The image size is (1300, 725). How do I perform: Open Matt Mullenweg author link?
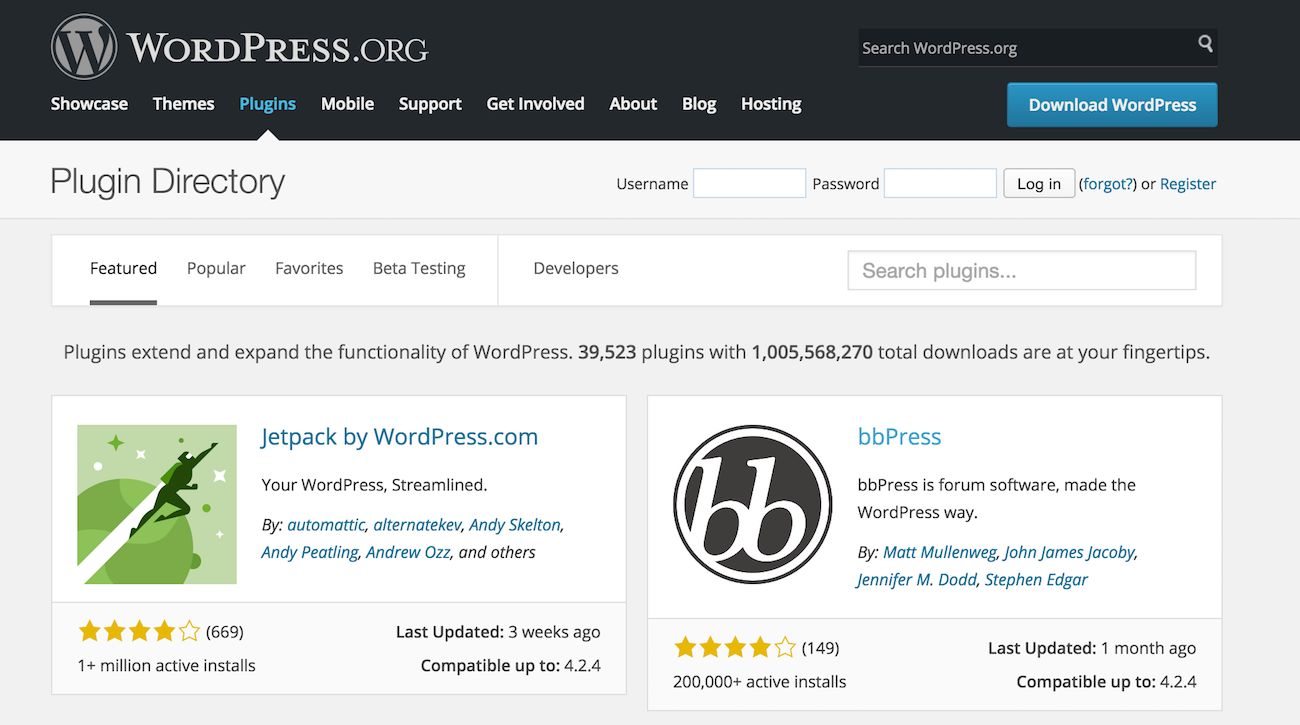tap(939, 552)
